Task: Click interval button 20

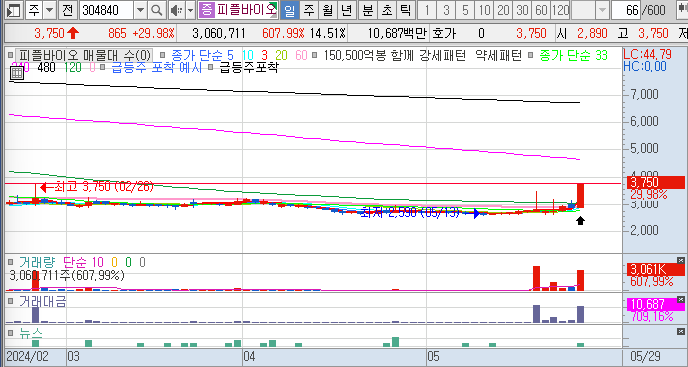Action: pos(503,10)
